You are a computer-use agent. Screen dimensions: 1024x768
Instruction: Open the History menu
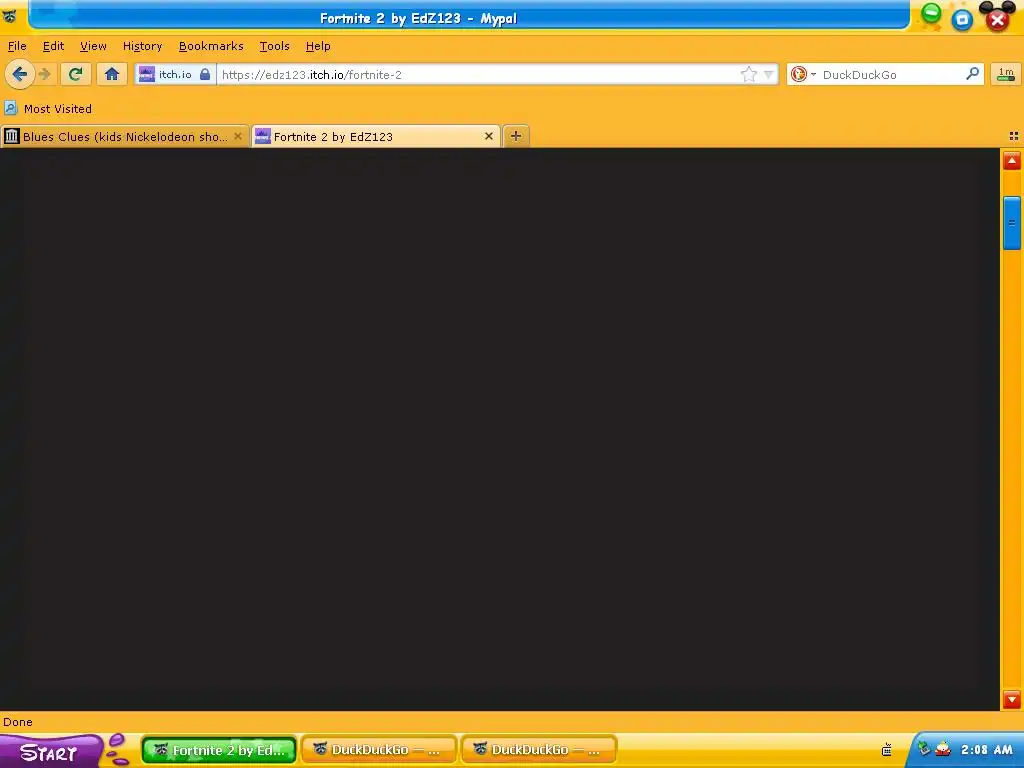click(142, 46)
